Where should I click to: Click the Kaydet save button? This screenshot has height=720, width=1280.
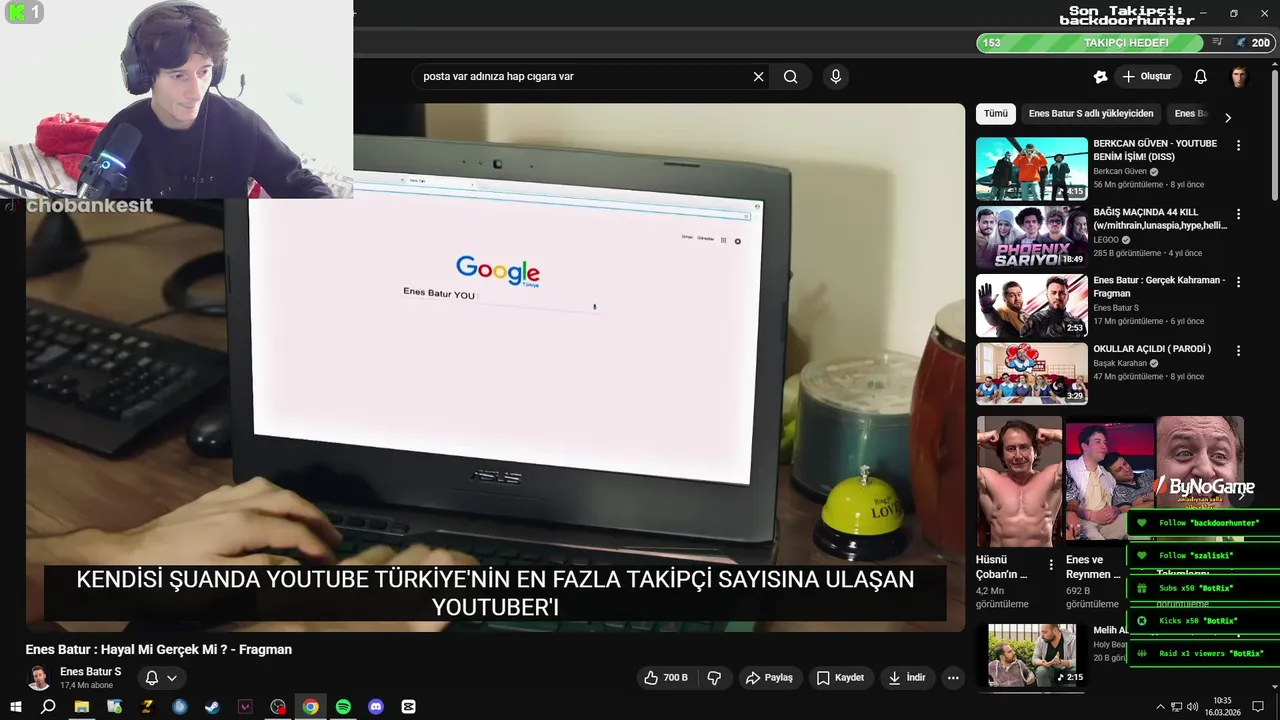840,678
